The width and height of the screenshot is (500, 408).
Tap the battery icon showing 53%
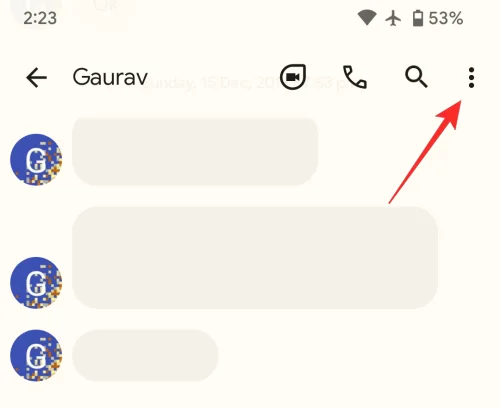(418, 18)
